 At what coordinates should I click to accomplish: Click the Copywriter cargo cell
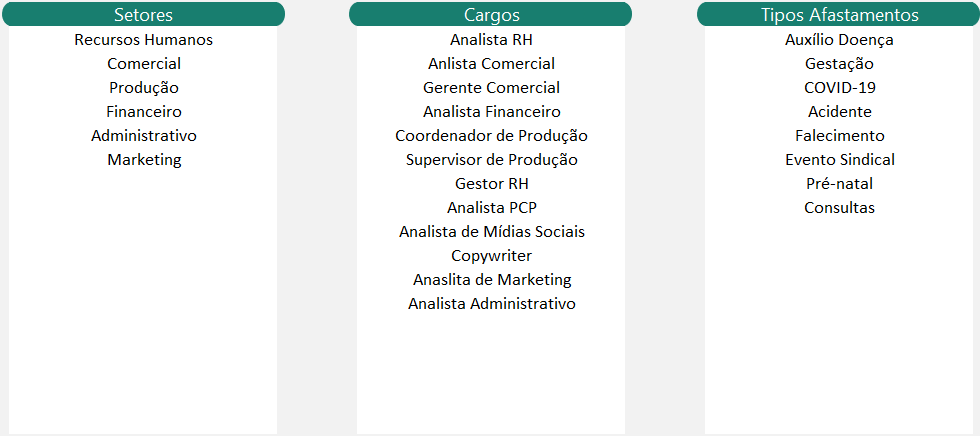(x=491, y=256)
